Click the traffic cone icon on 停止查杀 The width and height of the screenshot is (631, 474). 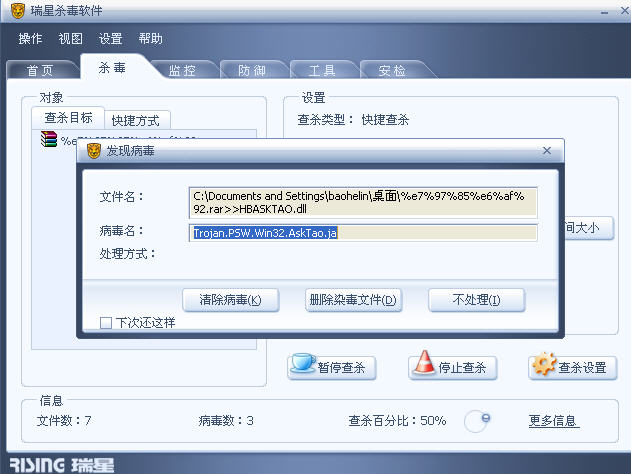click(x=424, y=362)
